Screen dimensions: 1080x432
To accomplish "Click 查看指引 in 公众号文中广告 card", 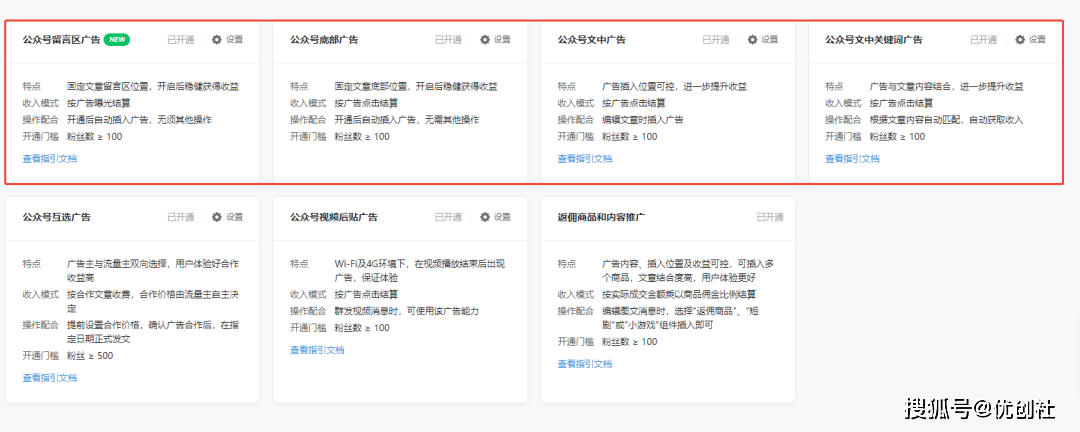I will pos(574,158).
